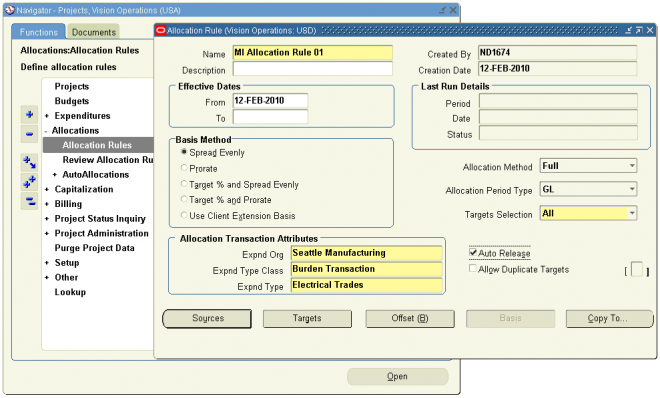Viewport: 660px width, 398px height.
Task: Expand the Project Administration node
Action: [47, 233]
